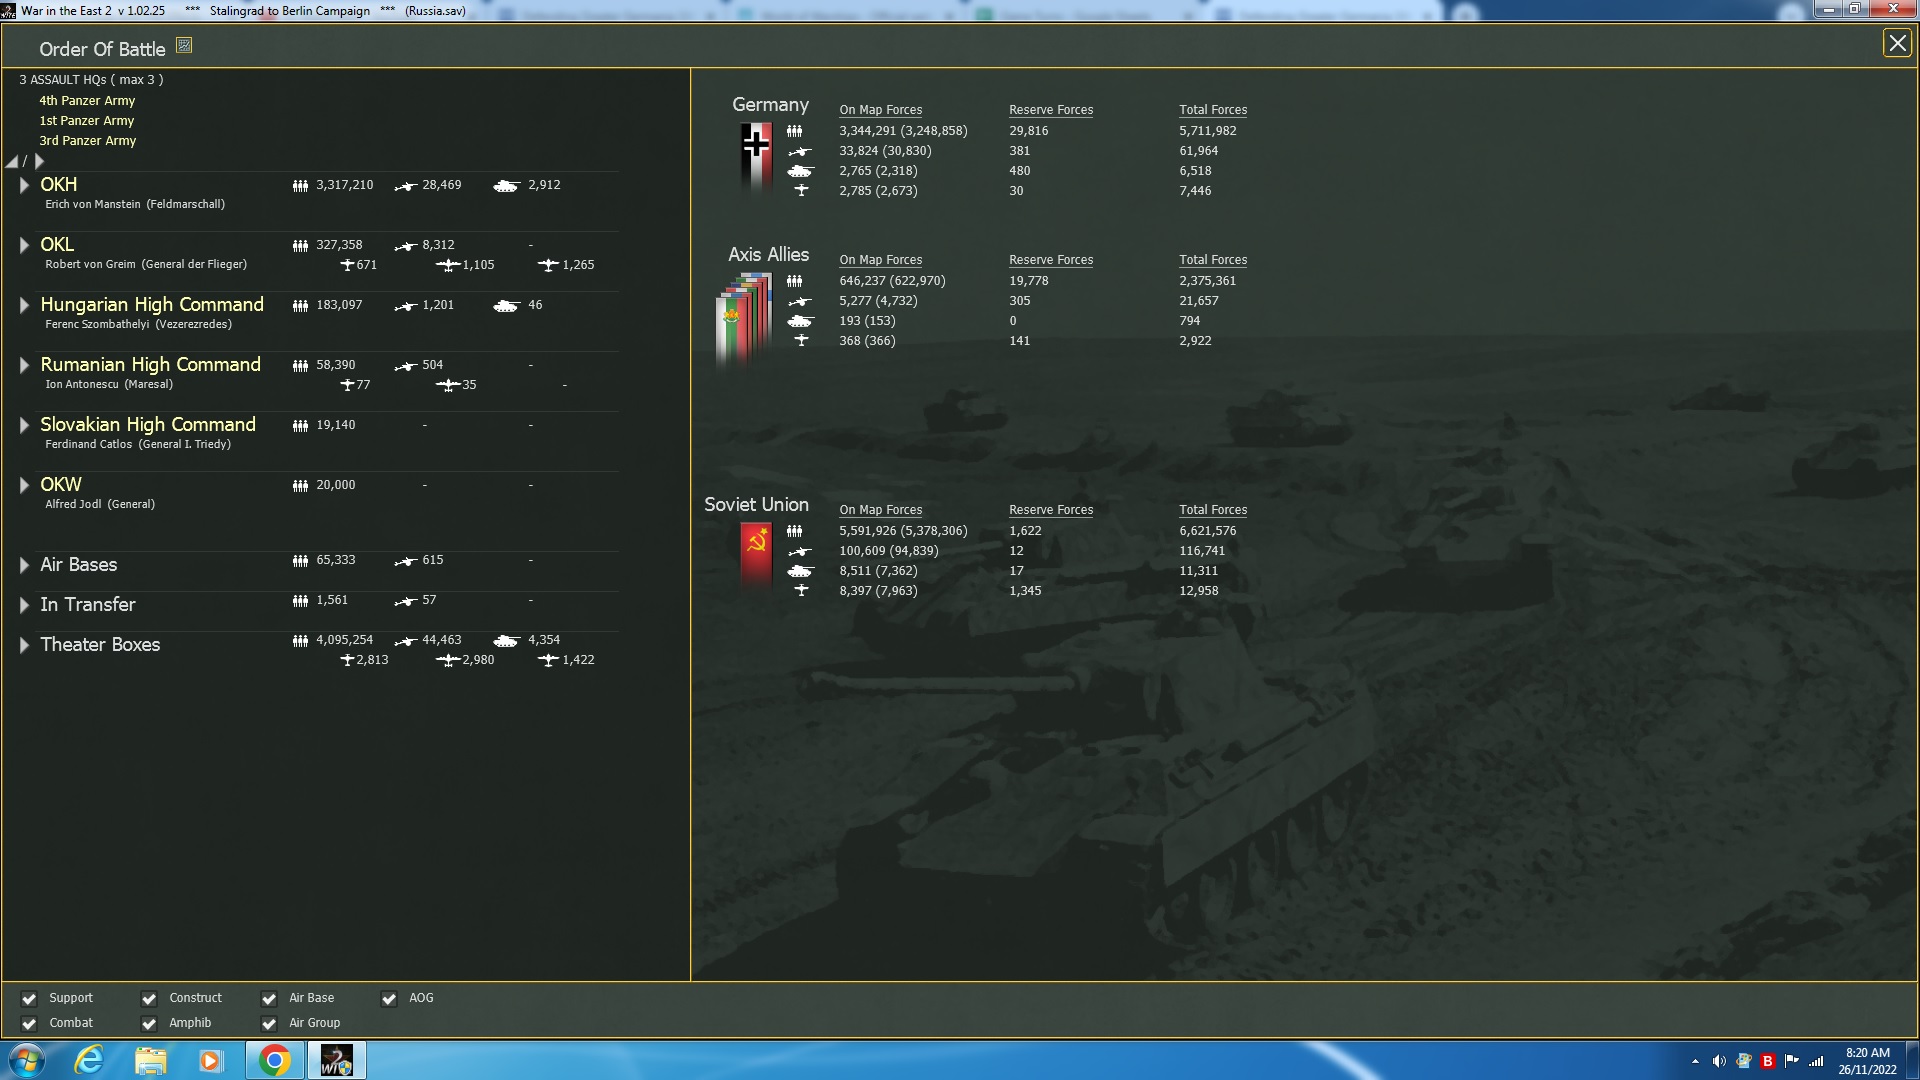Expand the Theater Boxes entry

[24, 645]
